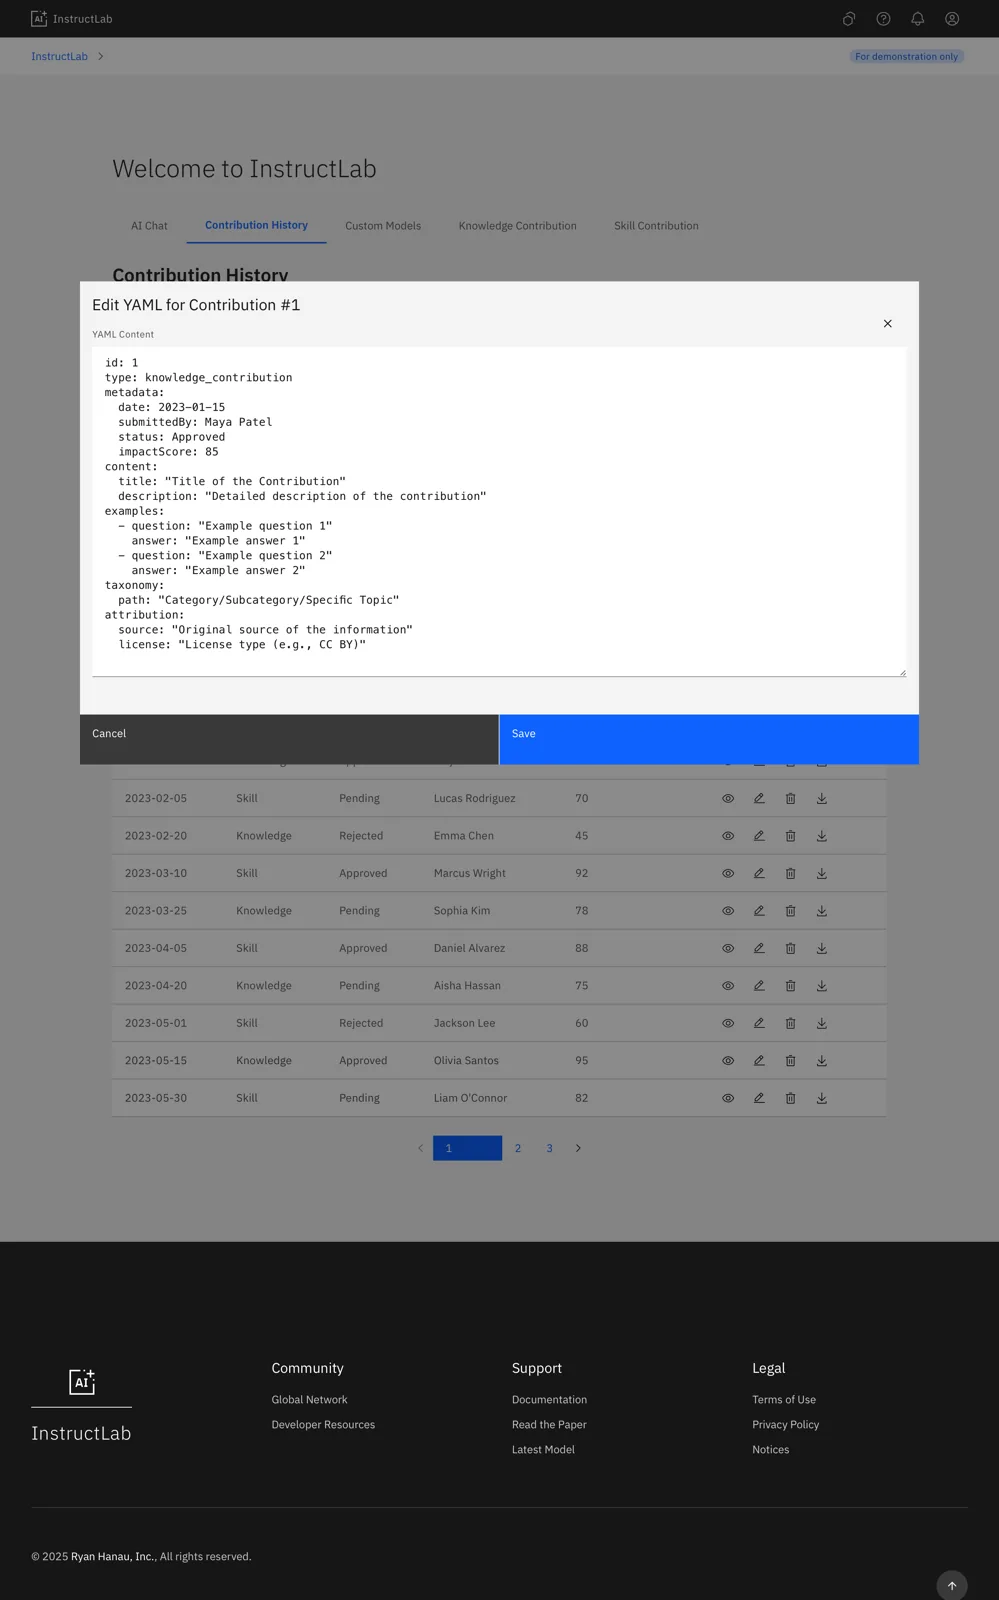This screenshot has width=999, height=1600.
Task: Open the Read the Paper link
Action: 549,1425
